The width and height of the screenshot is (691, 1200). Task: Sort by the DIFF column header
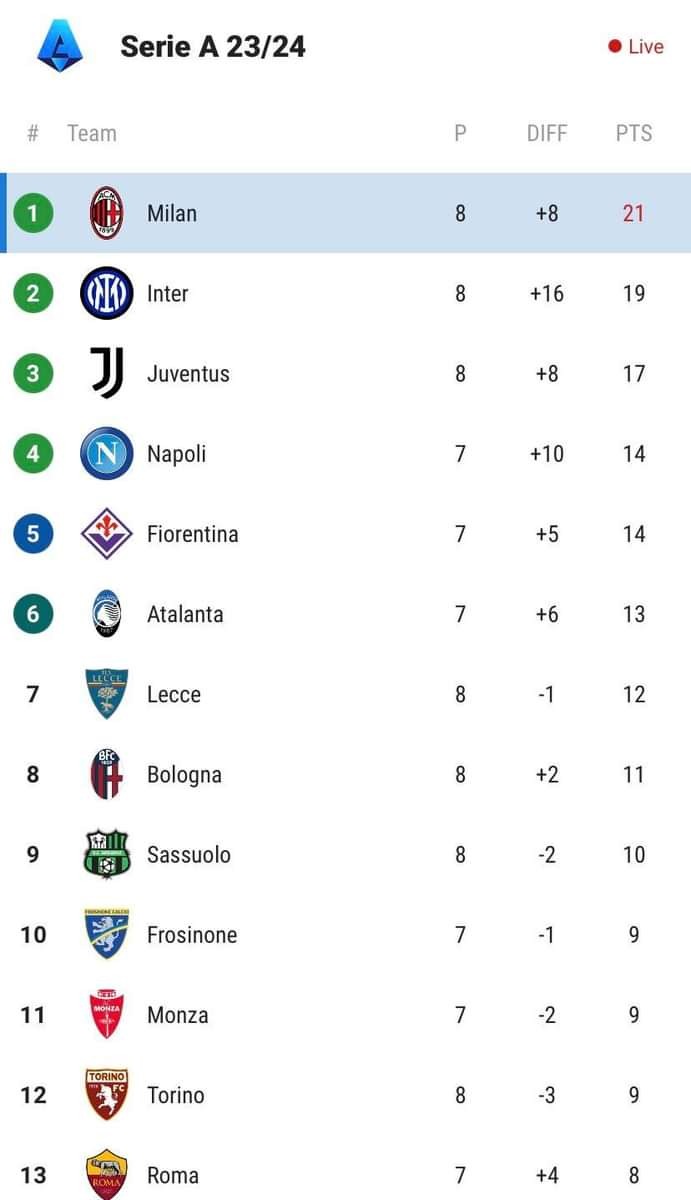(546, 133)
